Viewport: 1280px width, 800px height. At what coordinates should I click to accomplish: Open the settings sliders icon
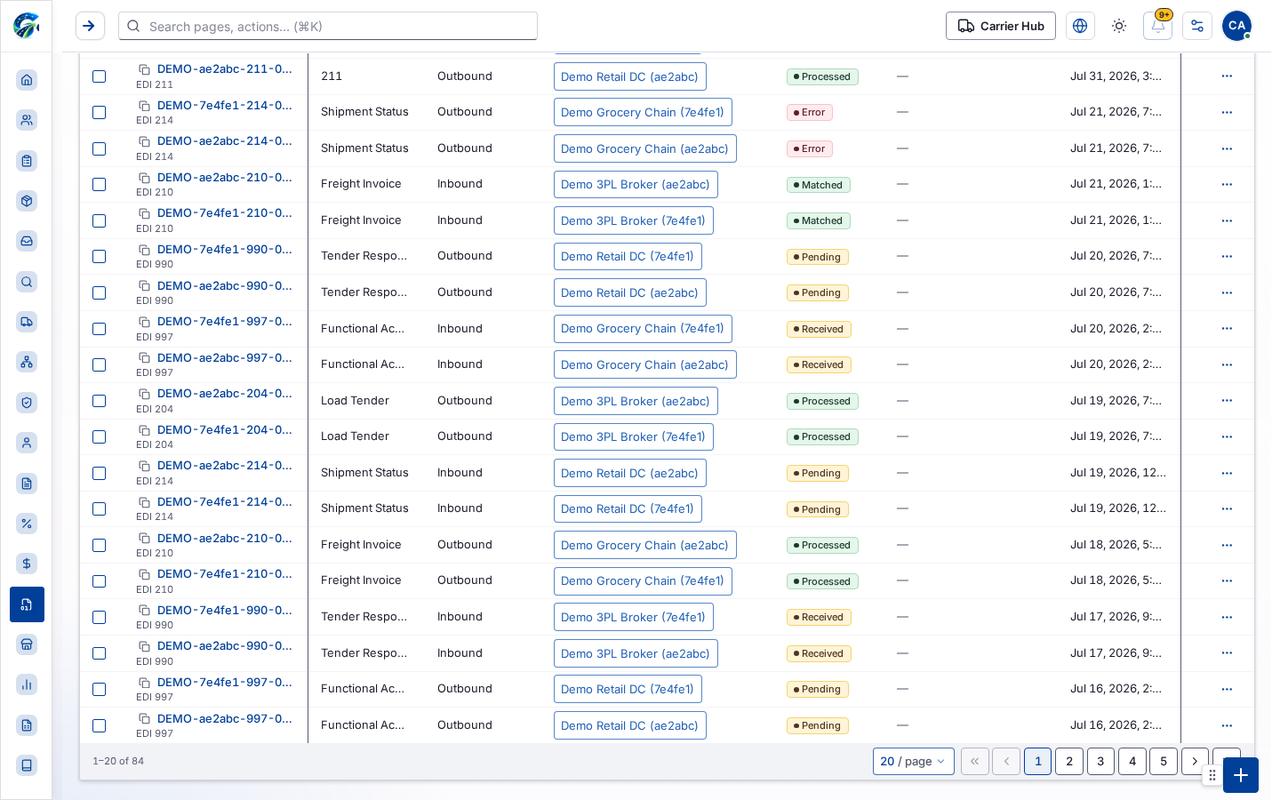pos(1197,26)
